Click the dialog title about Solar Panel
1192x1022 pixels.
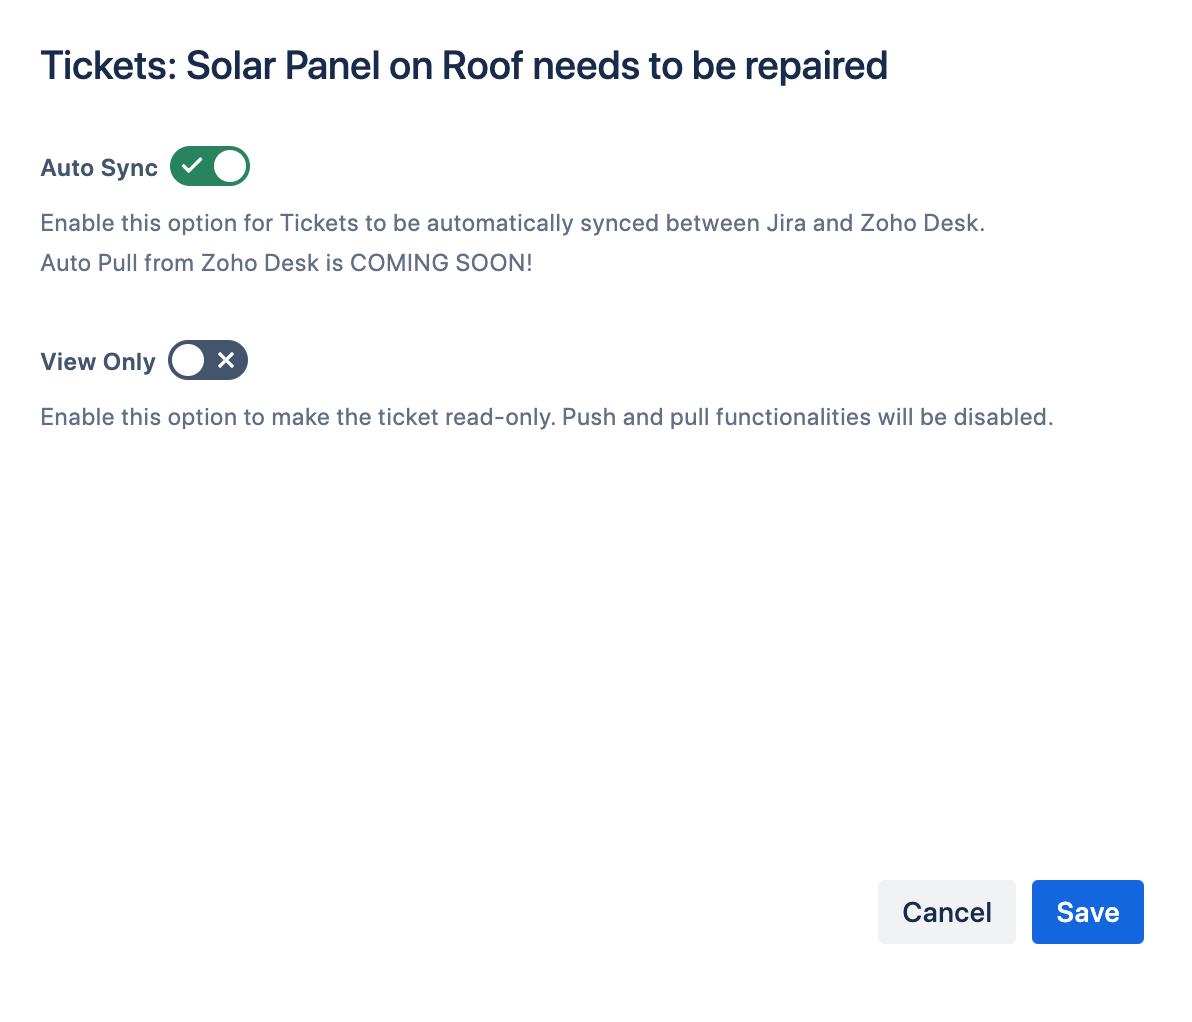464,66
